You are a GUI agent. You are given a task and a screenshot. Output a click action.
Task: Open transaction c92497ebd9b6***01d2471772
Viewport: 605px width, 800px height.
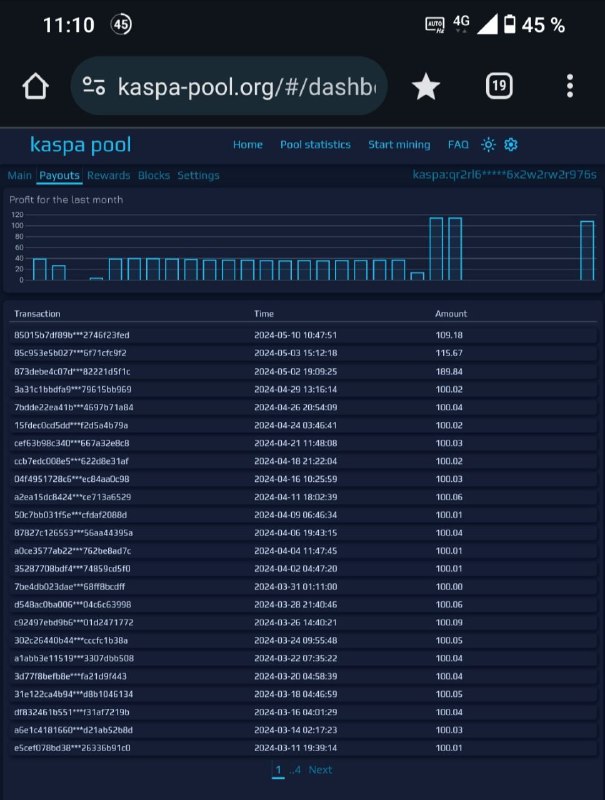[x=73, y=622]
